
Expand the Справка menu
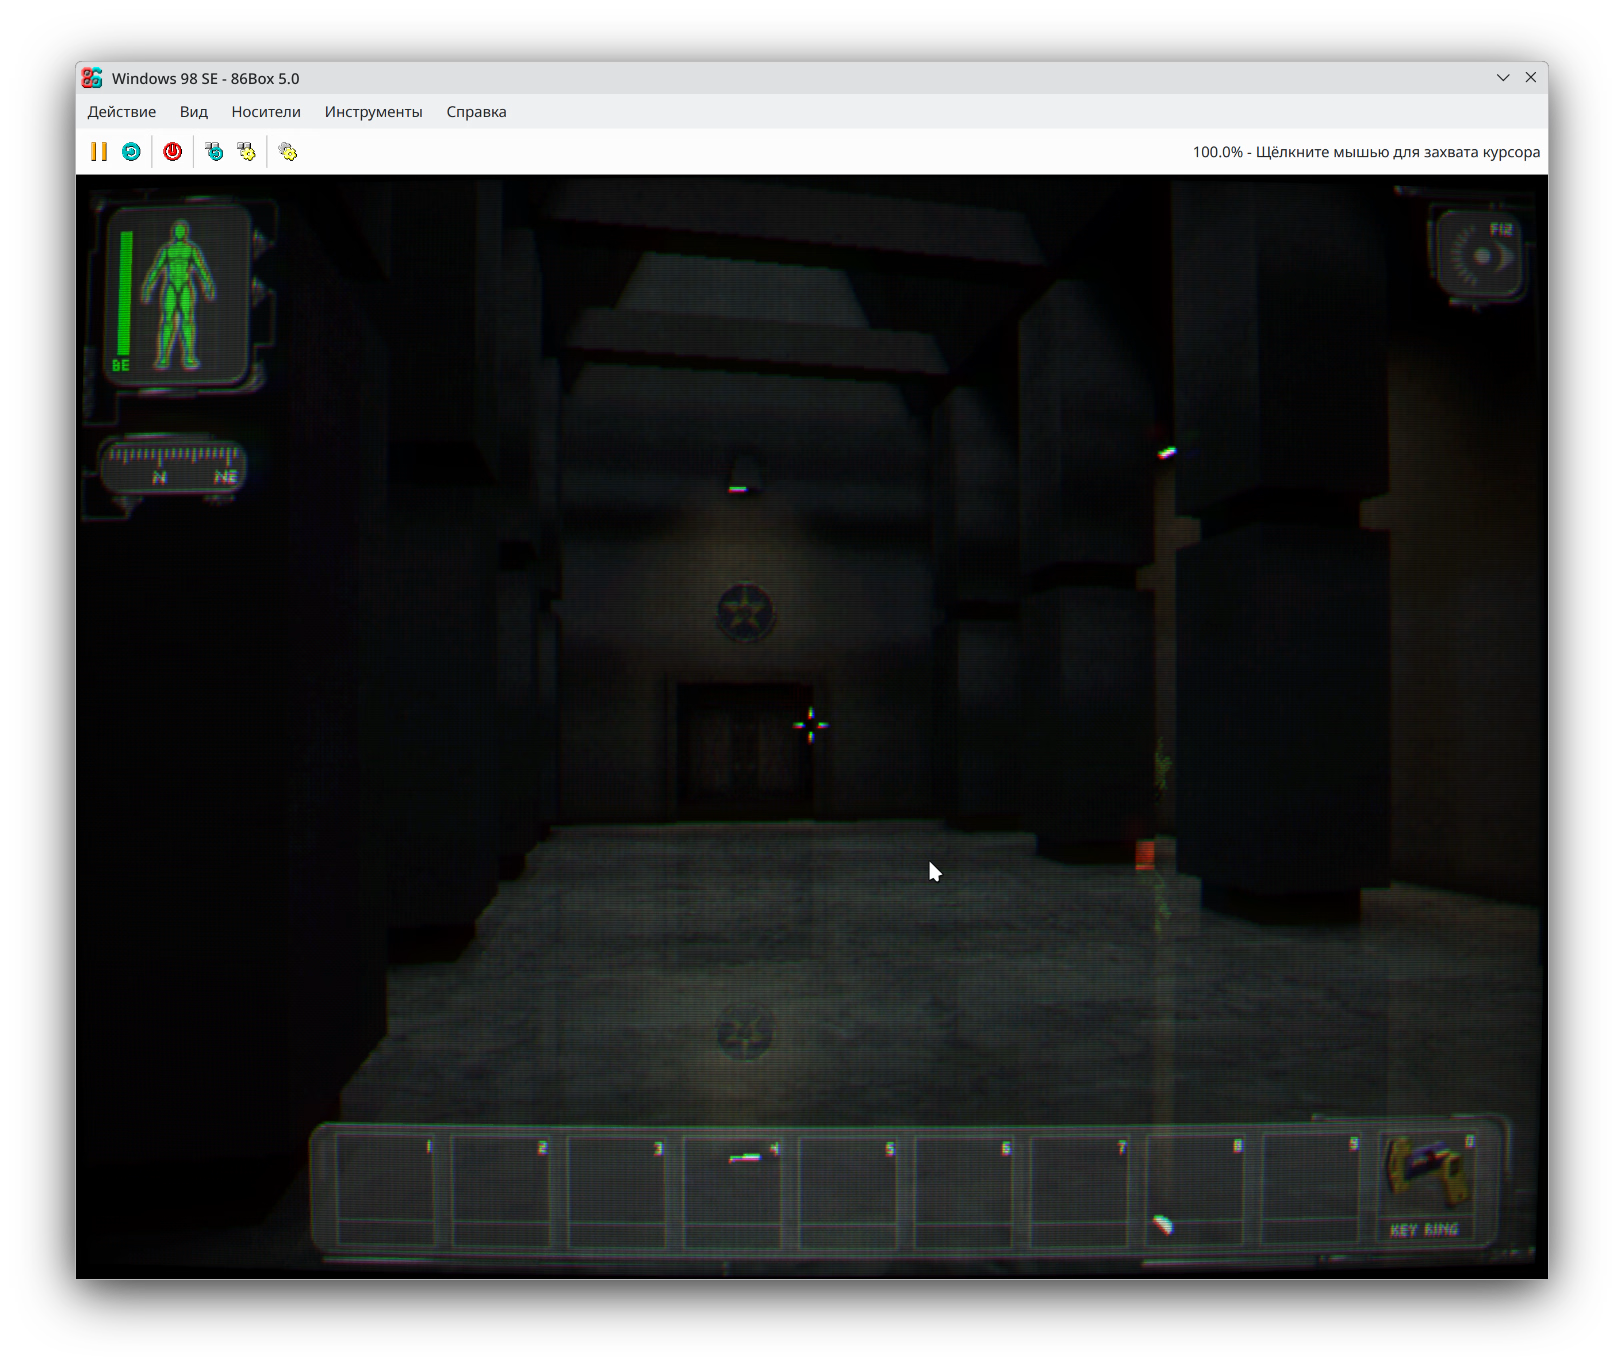click(x=476, y=112)
